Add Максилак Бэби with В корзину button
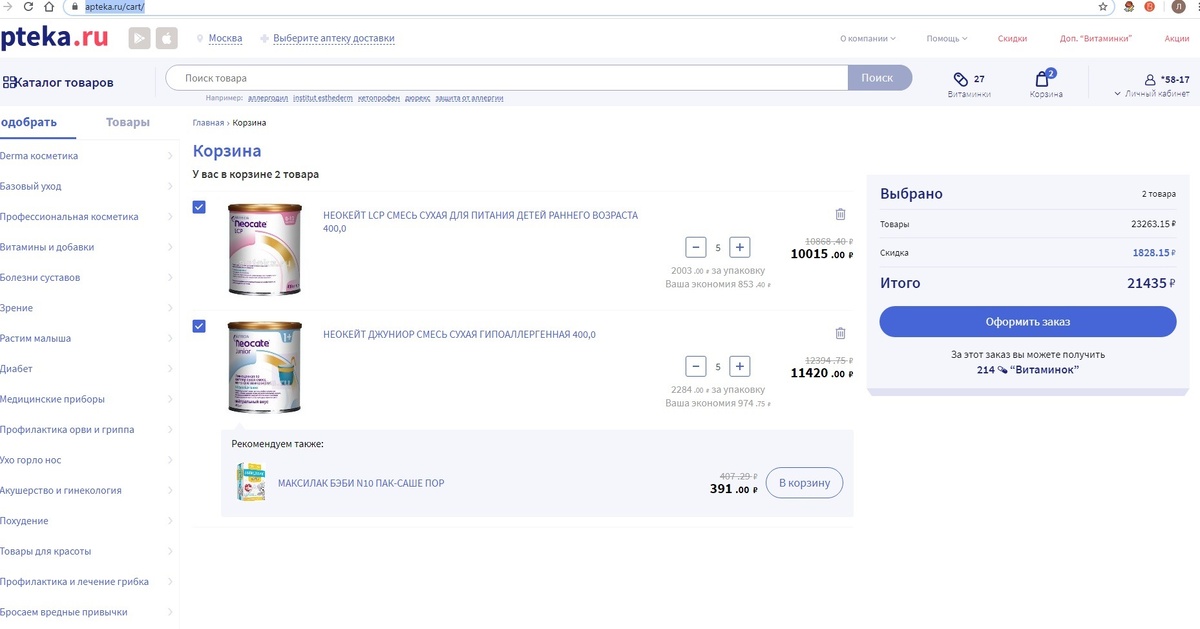The image size is (1200, 629). (805, 483)
